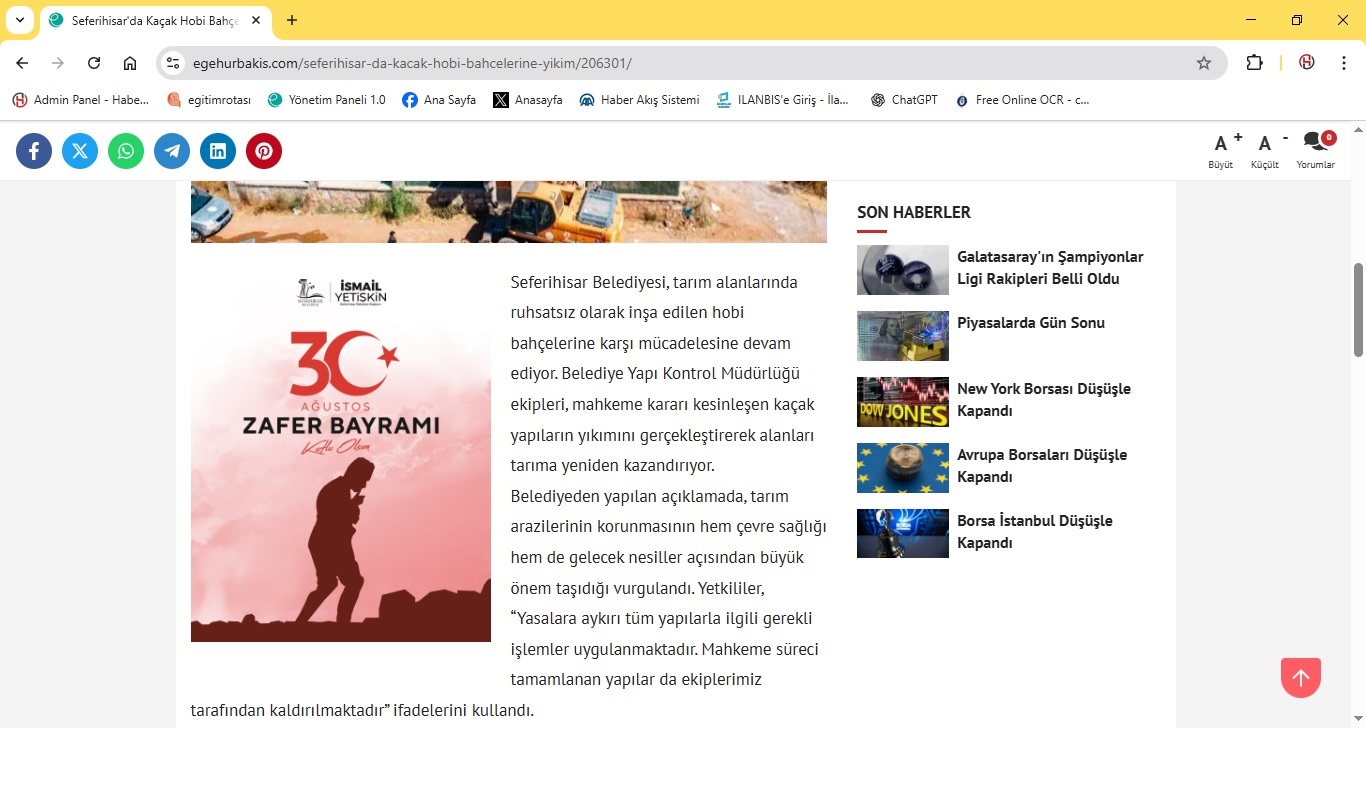The height and width of the screenshot is (810, 1366).
Task: Open Haber Akış Sistemi bookmark
Action: [639, 100]
